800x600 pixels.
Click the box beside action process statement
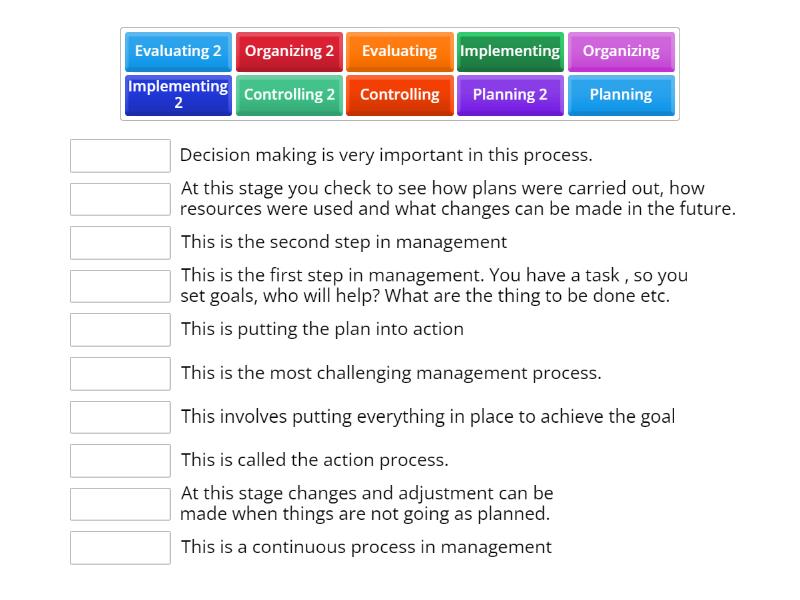pyautogui.click(x=120, y=460)
